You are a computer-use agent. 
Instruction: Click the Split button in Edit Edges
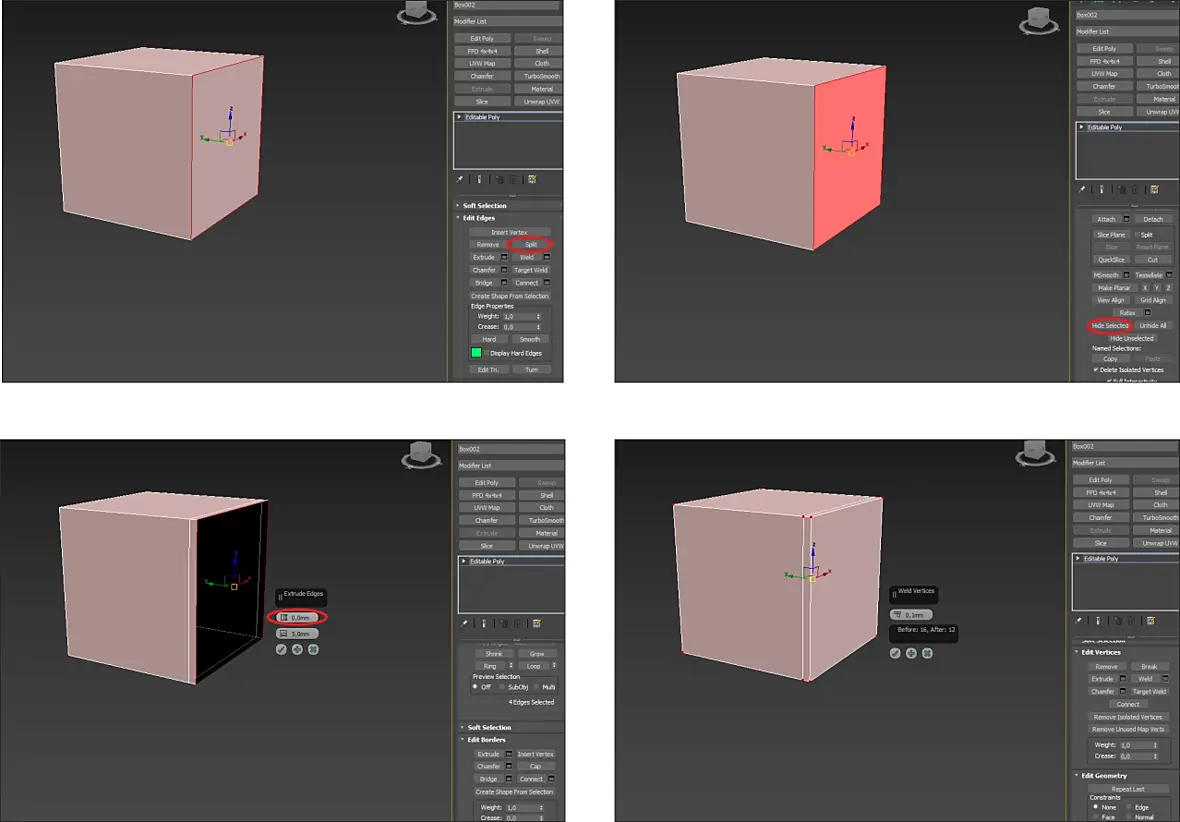click(x=531, y=245)
